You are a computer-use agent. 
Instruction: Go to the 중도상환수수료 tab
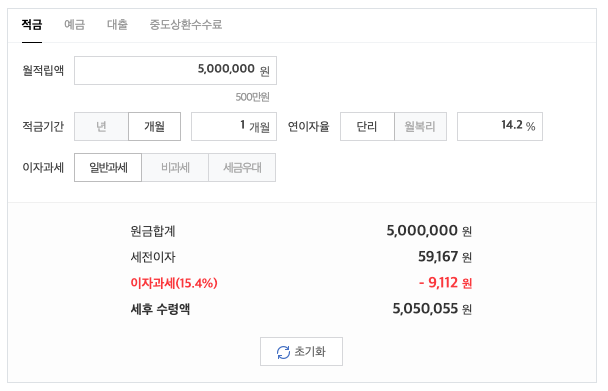click(x=186, y=25)
